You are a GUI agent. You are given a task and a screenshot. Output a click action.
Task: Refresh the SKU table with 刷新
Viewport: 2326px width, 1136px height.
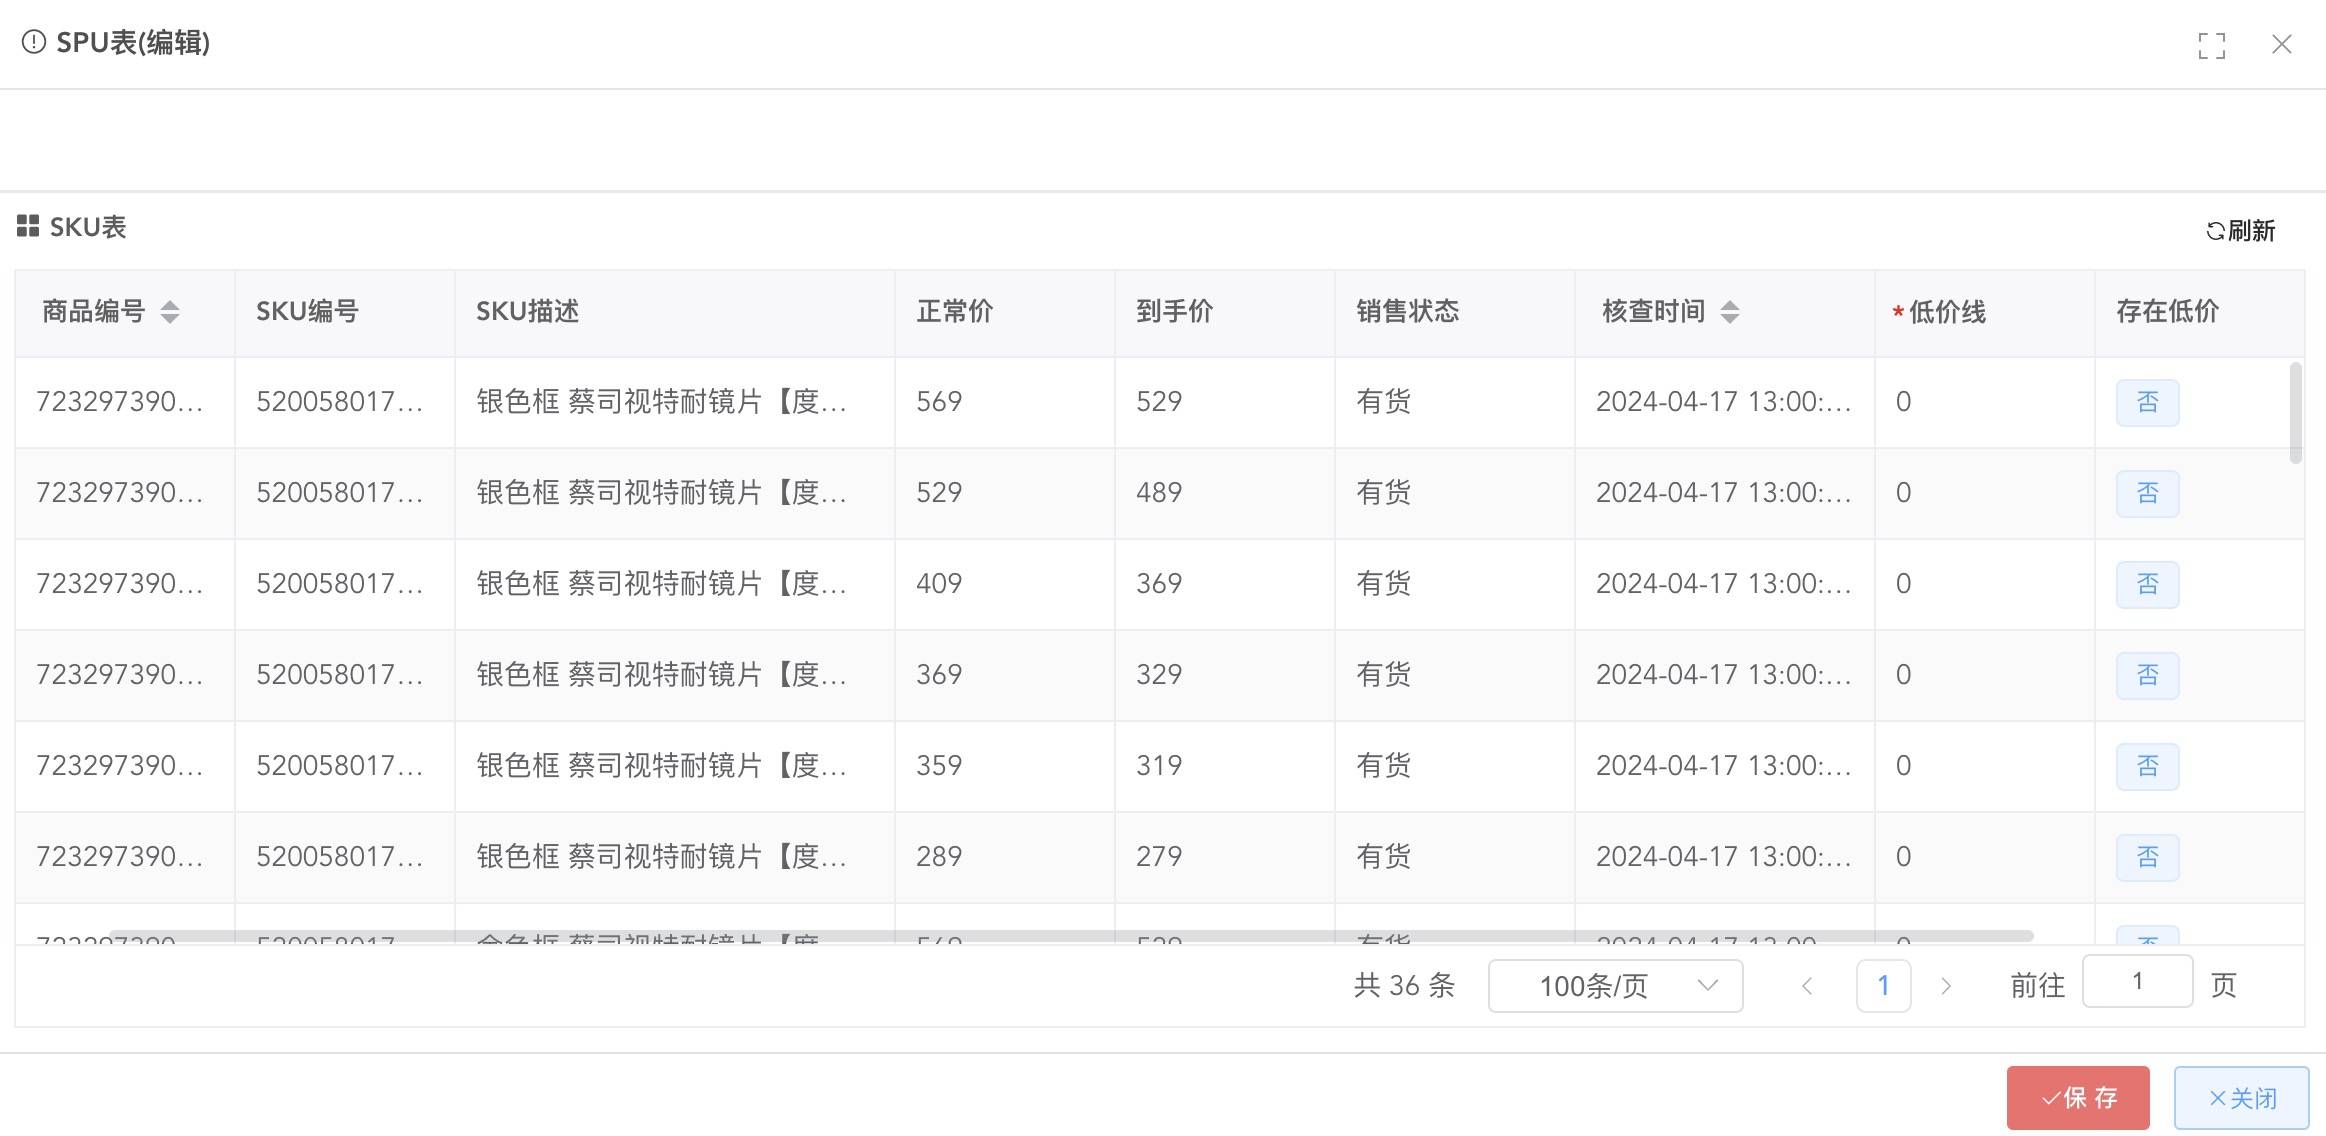click(2240, 231)
